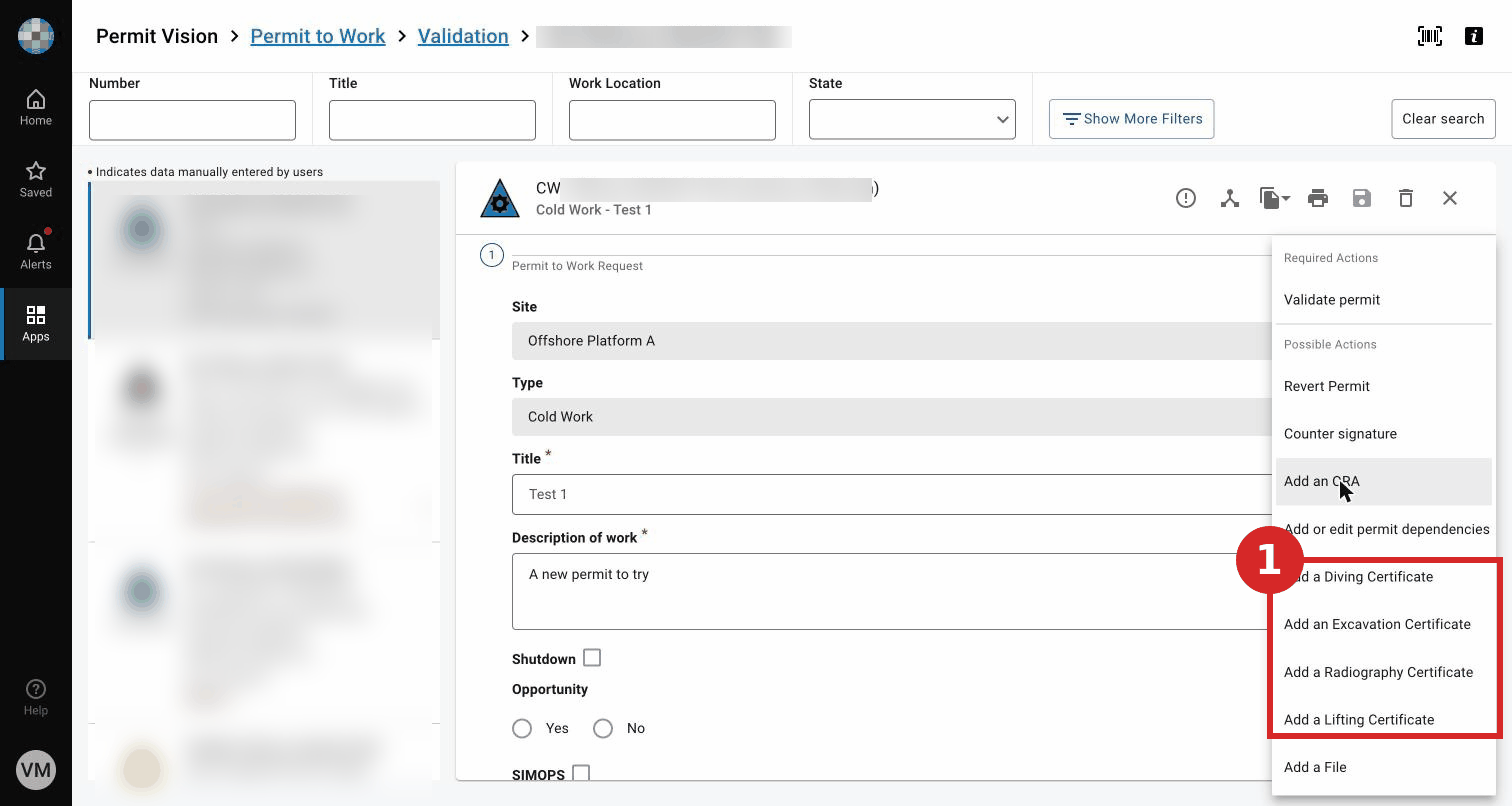
Task: Click the barcode scanner icon
Action: pos(1430,36)
